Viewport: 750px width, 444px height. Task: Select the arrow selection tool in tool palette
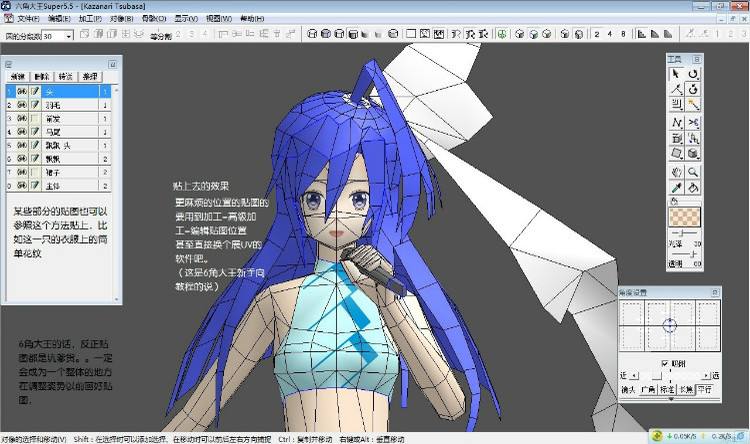676,74
